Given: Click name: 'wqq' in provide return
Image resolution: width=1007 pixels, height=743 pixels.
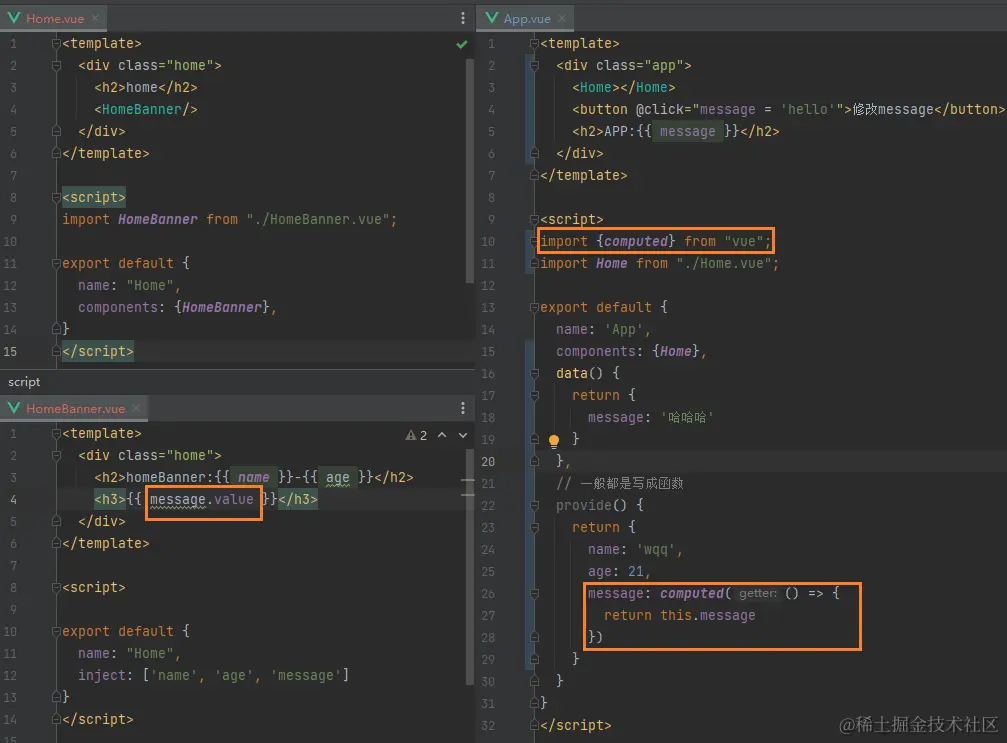Looking at the screenshot, I should 635,550.
